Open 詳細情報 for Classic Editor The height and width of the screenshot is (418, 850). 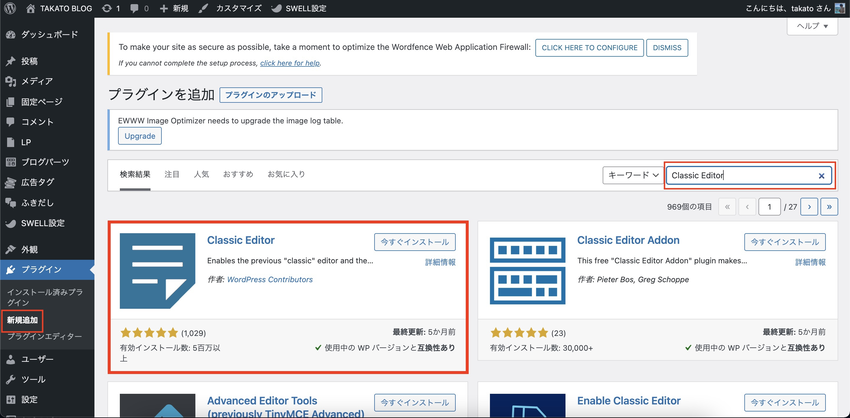pos(440,262)
